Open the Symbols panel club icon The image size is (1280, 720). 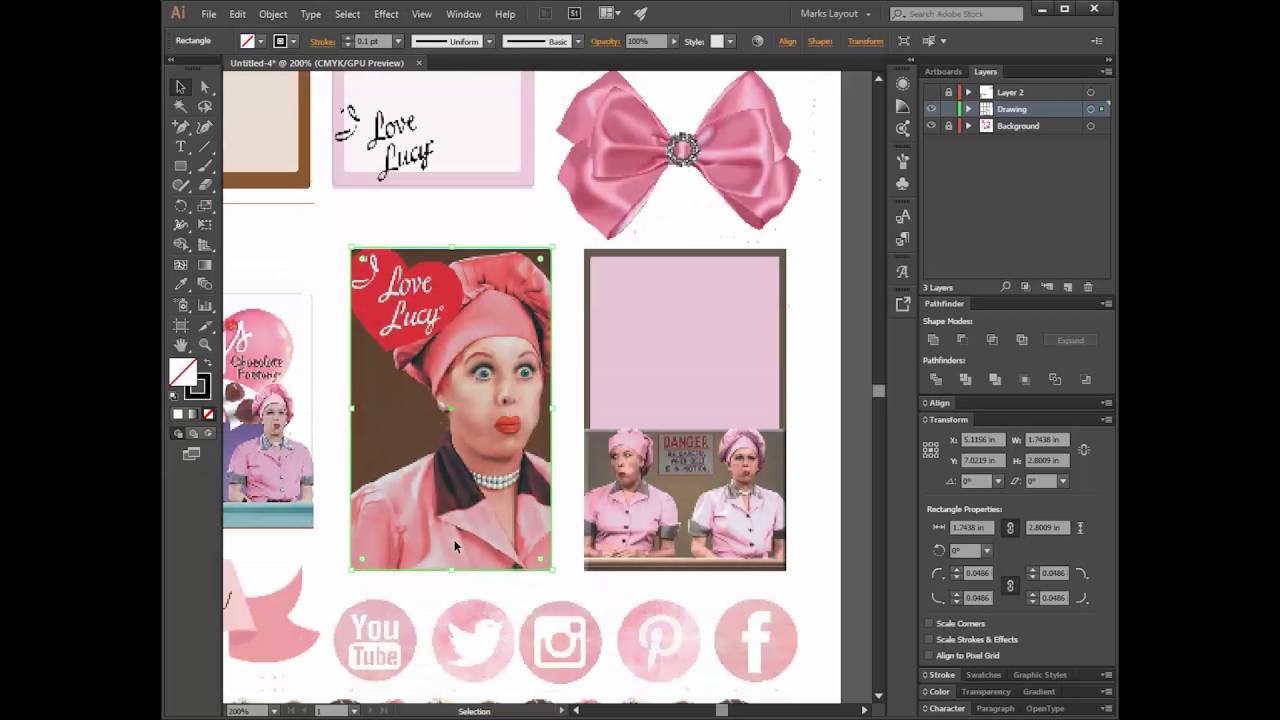(903, 184)
